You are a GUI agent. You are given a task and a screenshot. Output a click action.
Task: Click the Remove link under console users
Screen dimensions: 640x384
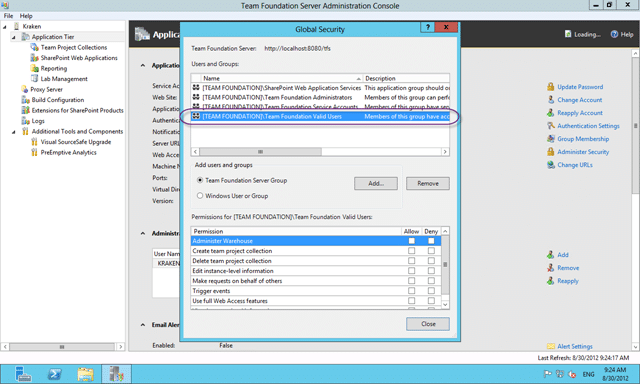pos(568,268)
